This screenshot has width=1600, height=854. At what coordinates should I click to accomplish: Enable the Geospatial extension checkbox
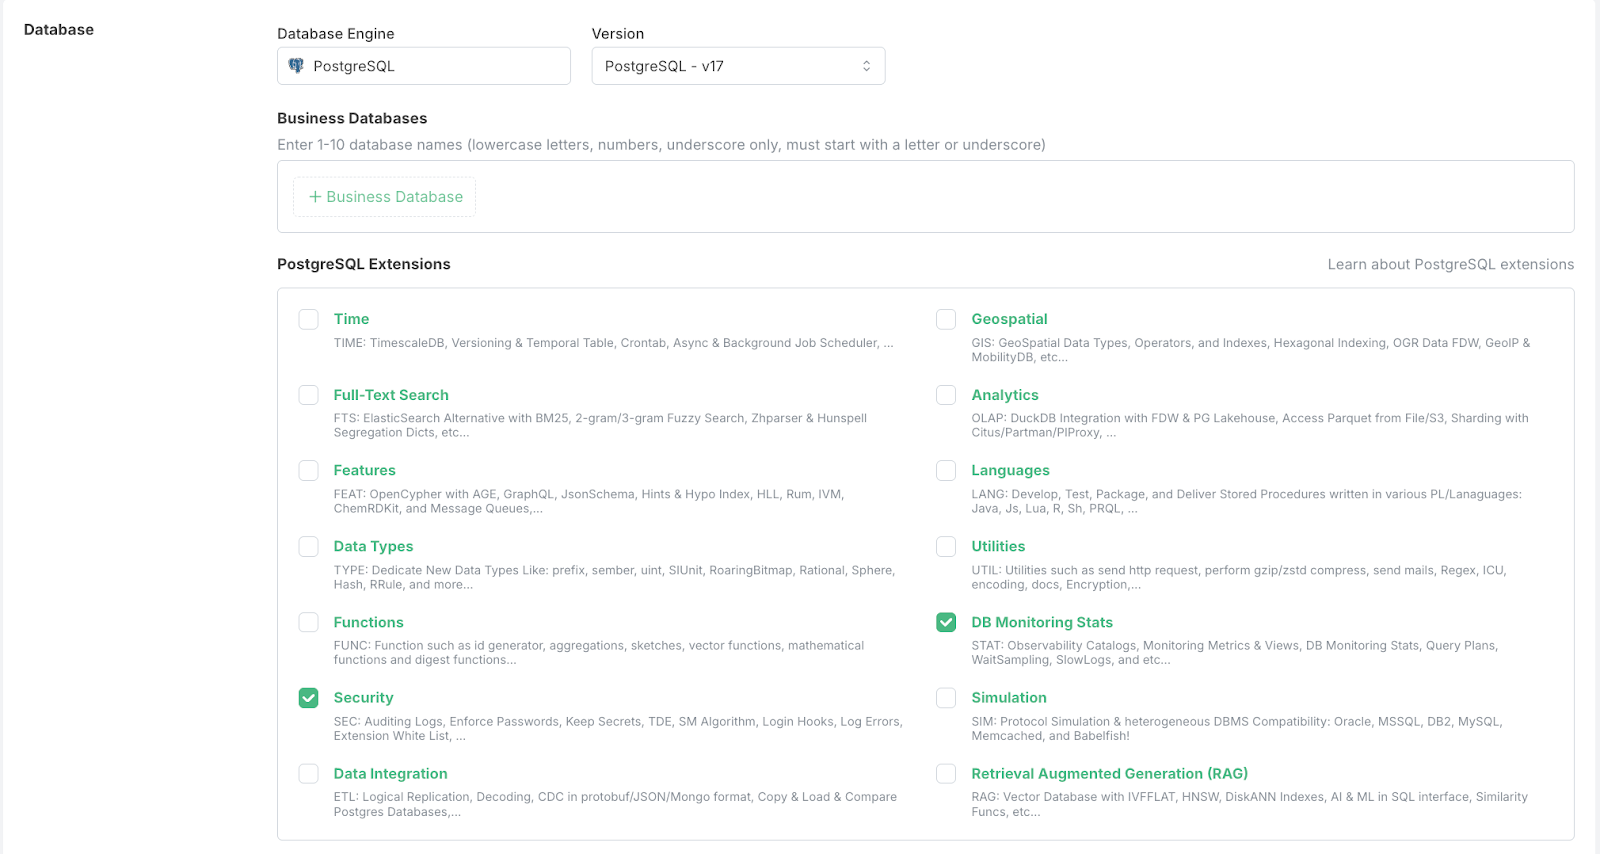[946, 319]
